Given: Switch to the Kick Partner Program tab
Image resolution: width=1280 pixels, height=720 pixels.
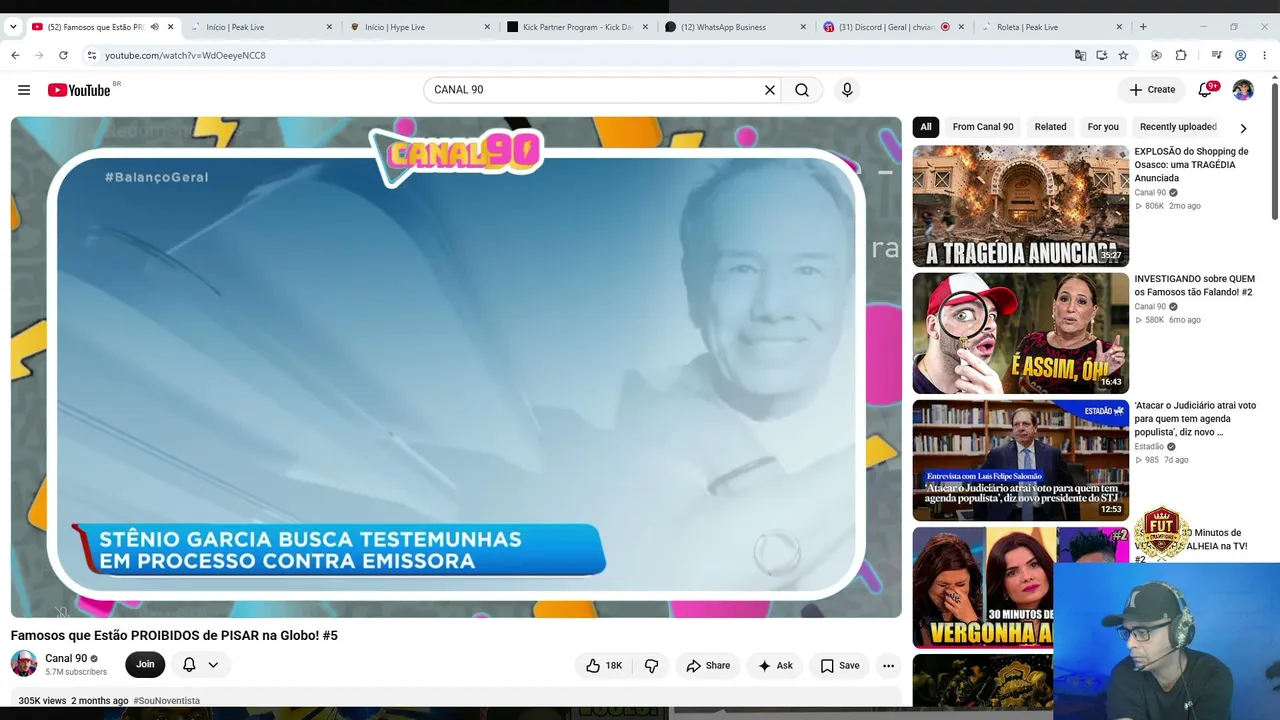Looking at the screenshot, I should [577, 27].
